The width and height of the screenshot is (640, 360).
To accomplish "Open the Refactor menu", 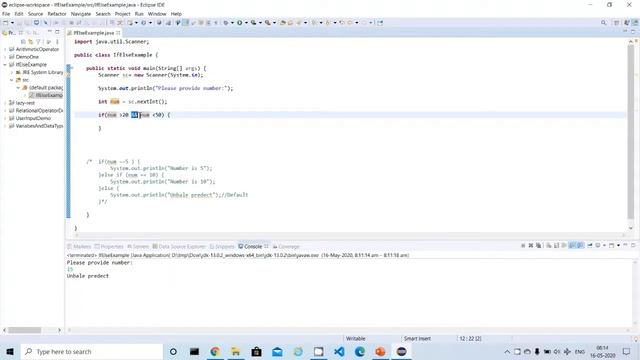I will click(x=57, y=14).
